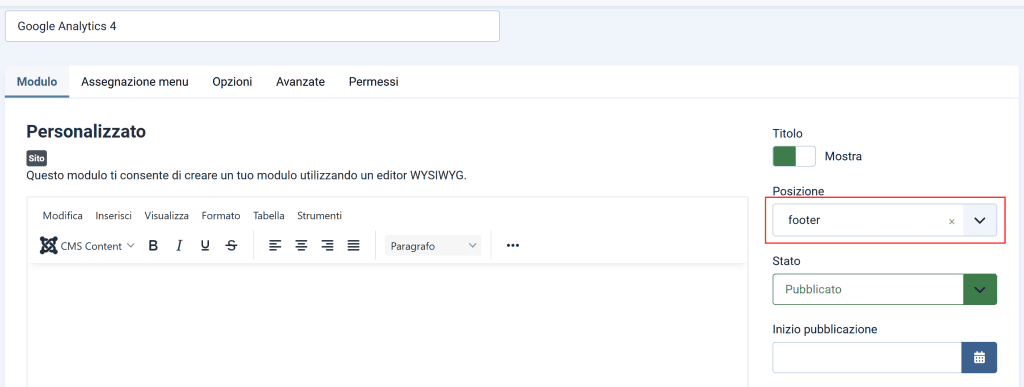Screen dimensions: 1024x387
Task: Open the Modifica editor menu
Action: [x=63, y=215]
